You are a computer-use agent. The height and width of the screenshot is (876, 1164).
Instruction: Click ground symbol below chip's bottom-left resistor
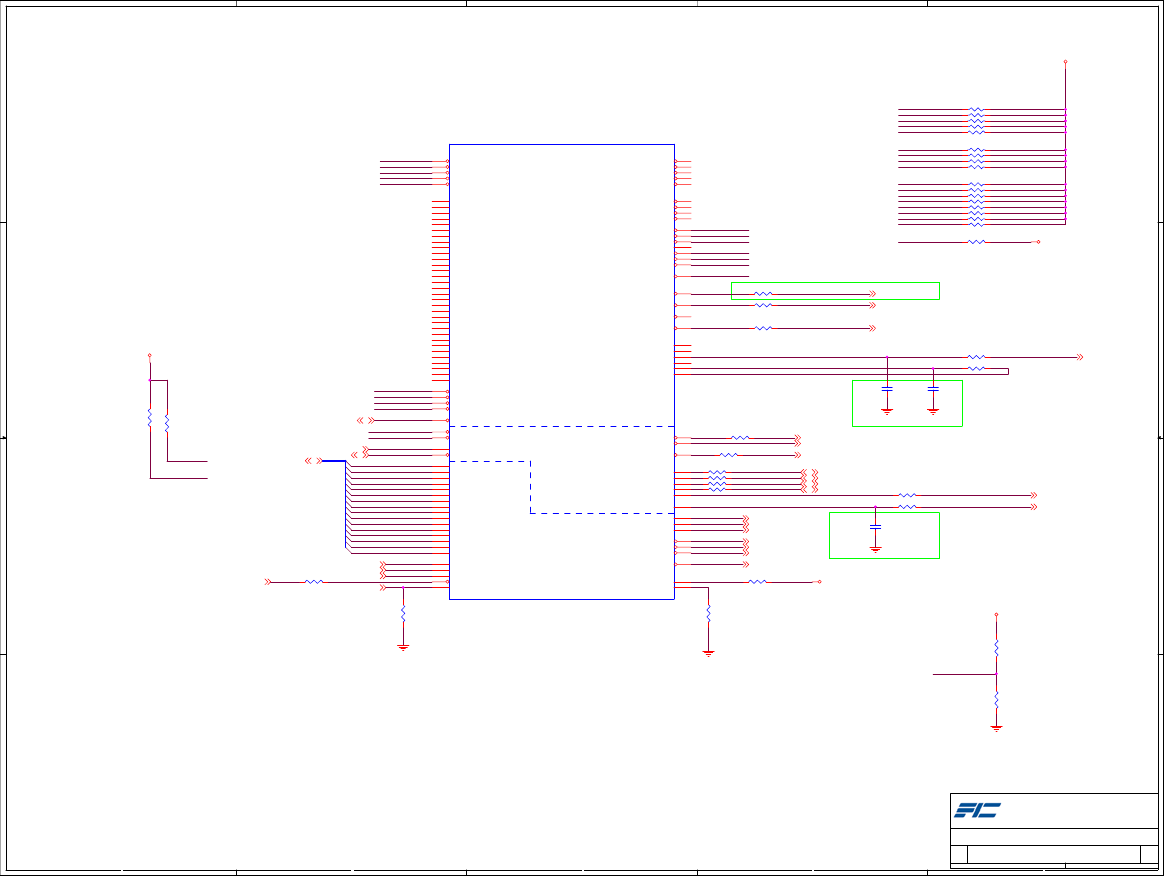pyautogui.click(x=403, y=648)
